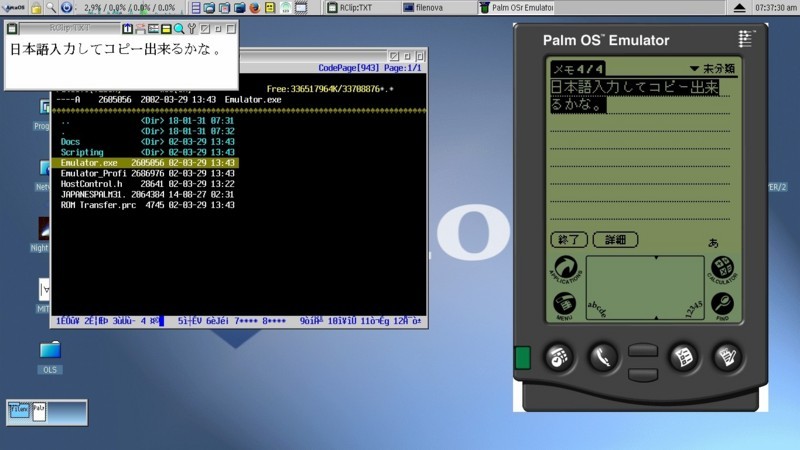
Task: Open the purple drawer list icon in toolbar
Action: point(196,8)
